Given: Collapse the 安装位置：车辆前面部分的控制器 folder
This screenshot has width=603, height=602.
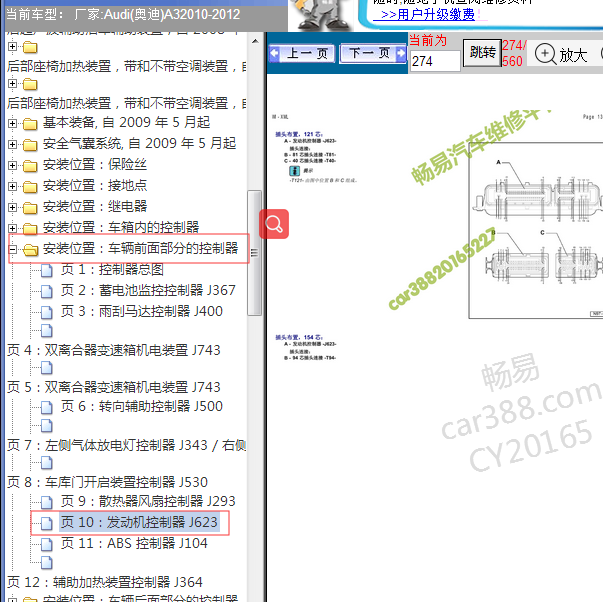Looking at the screenshot, I should pos(12,249).
